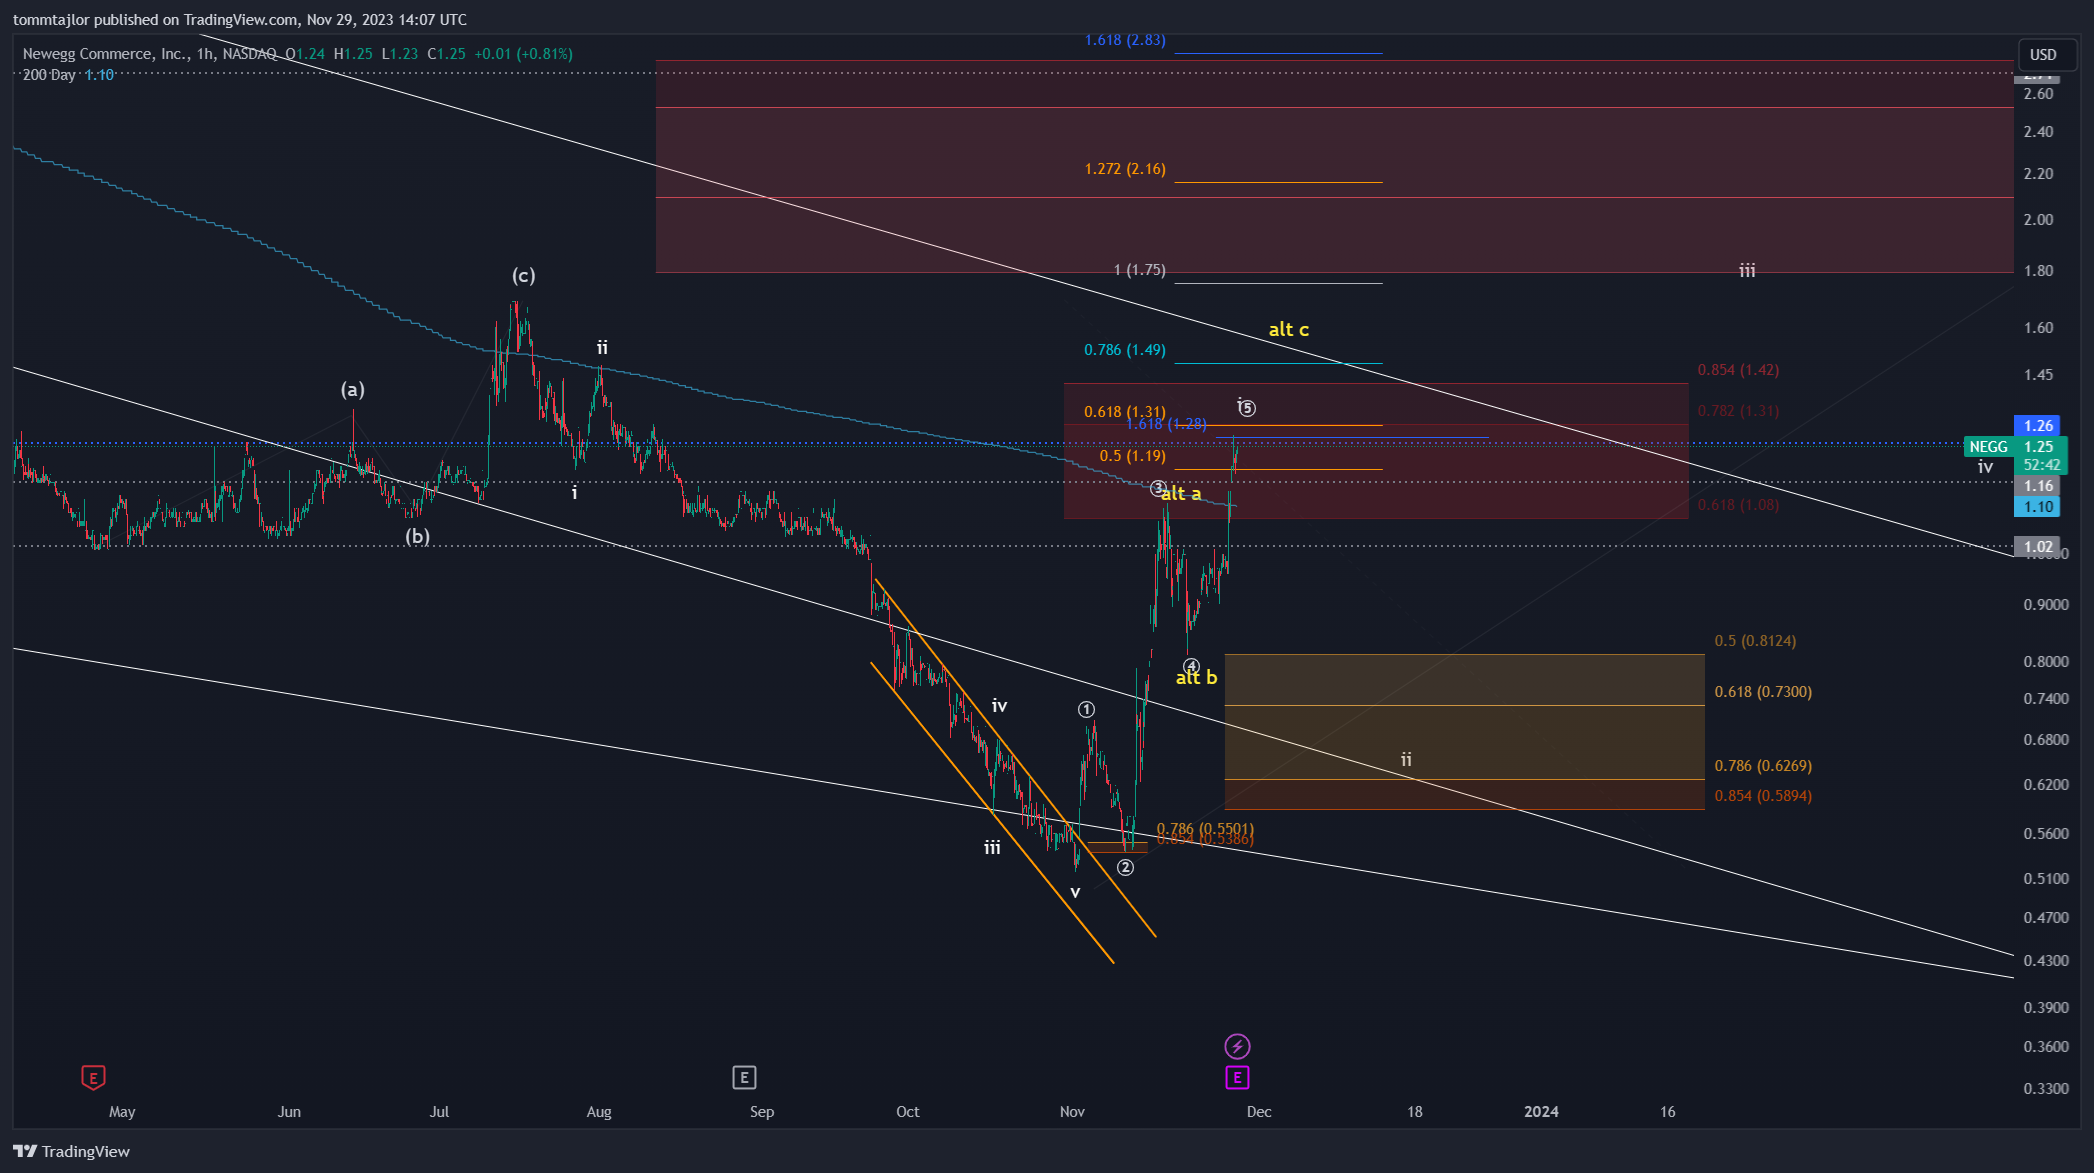The image size is (2094, 1173).
Task: Click the 'iv' label inside the orange channel
Action: 999,706
